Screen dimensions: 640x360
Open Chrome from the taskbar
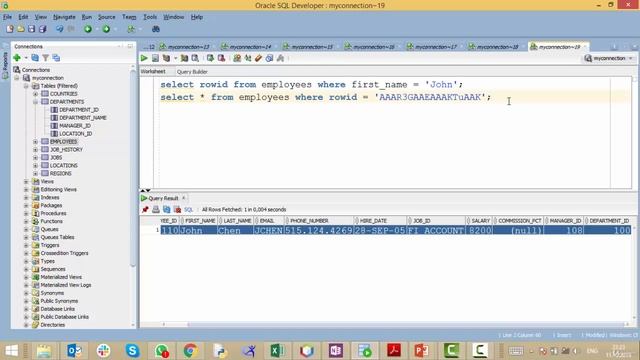190,350
